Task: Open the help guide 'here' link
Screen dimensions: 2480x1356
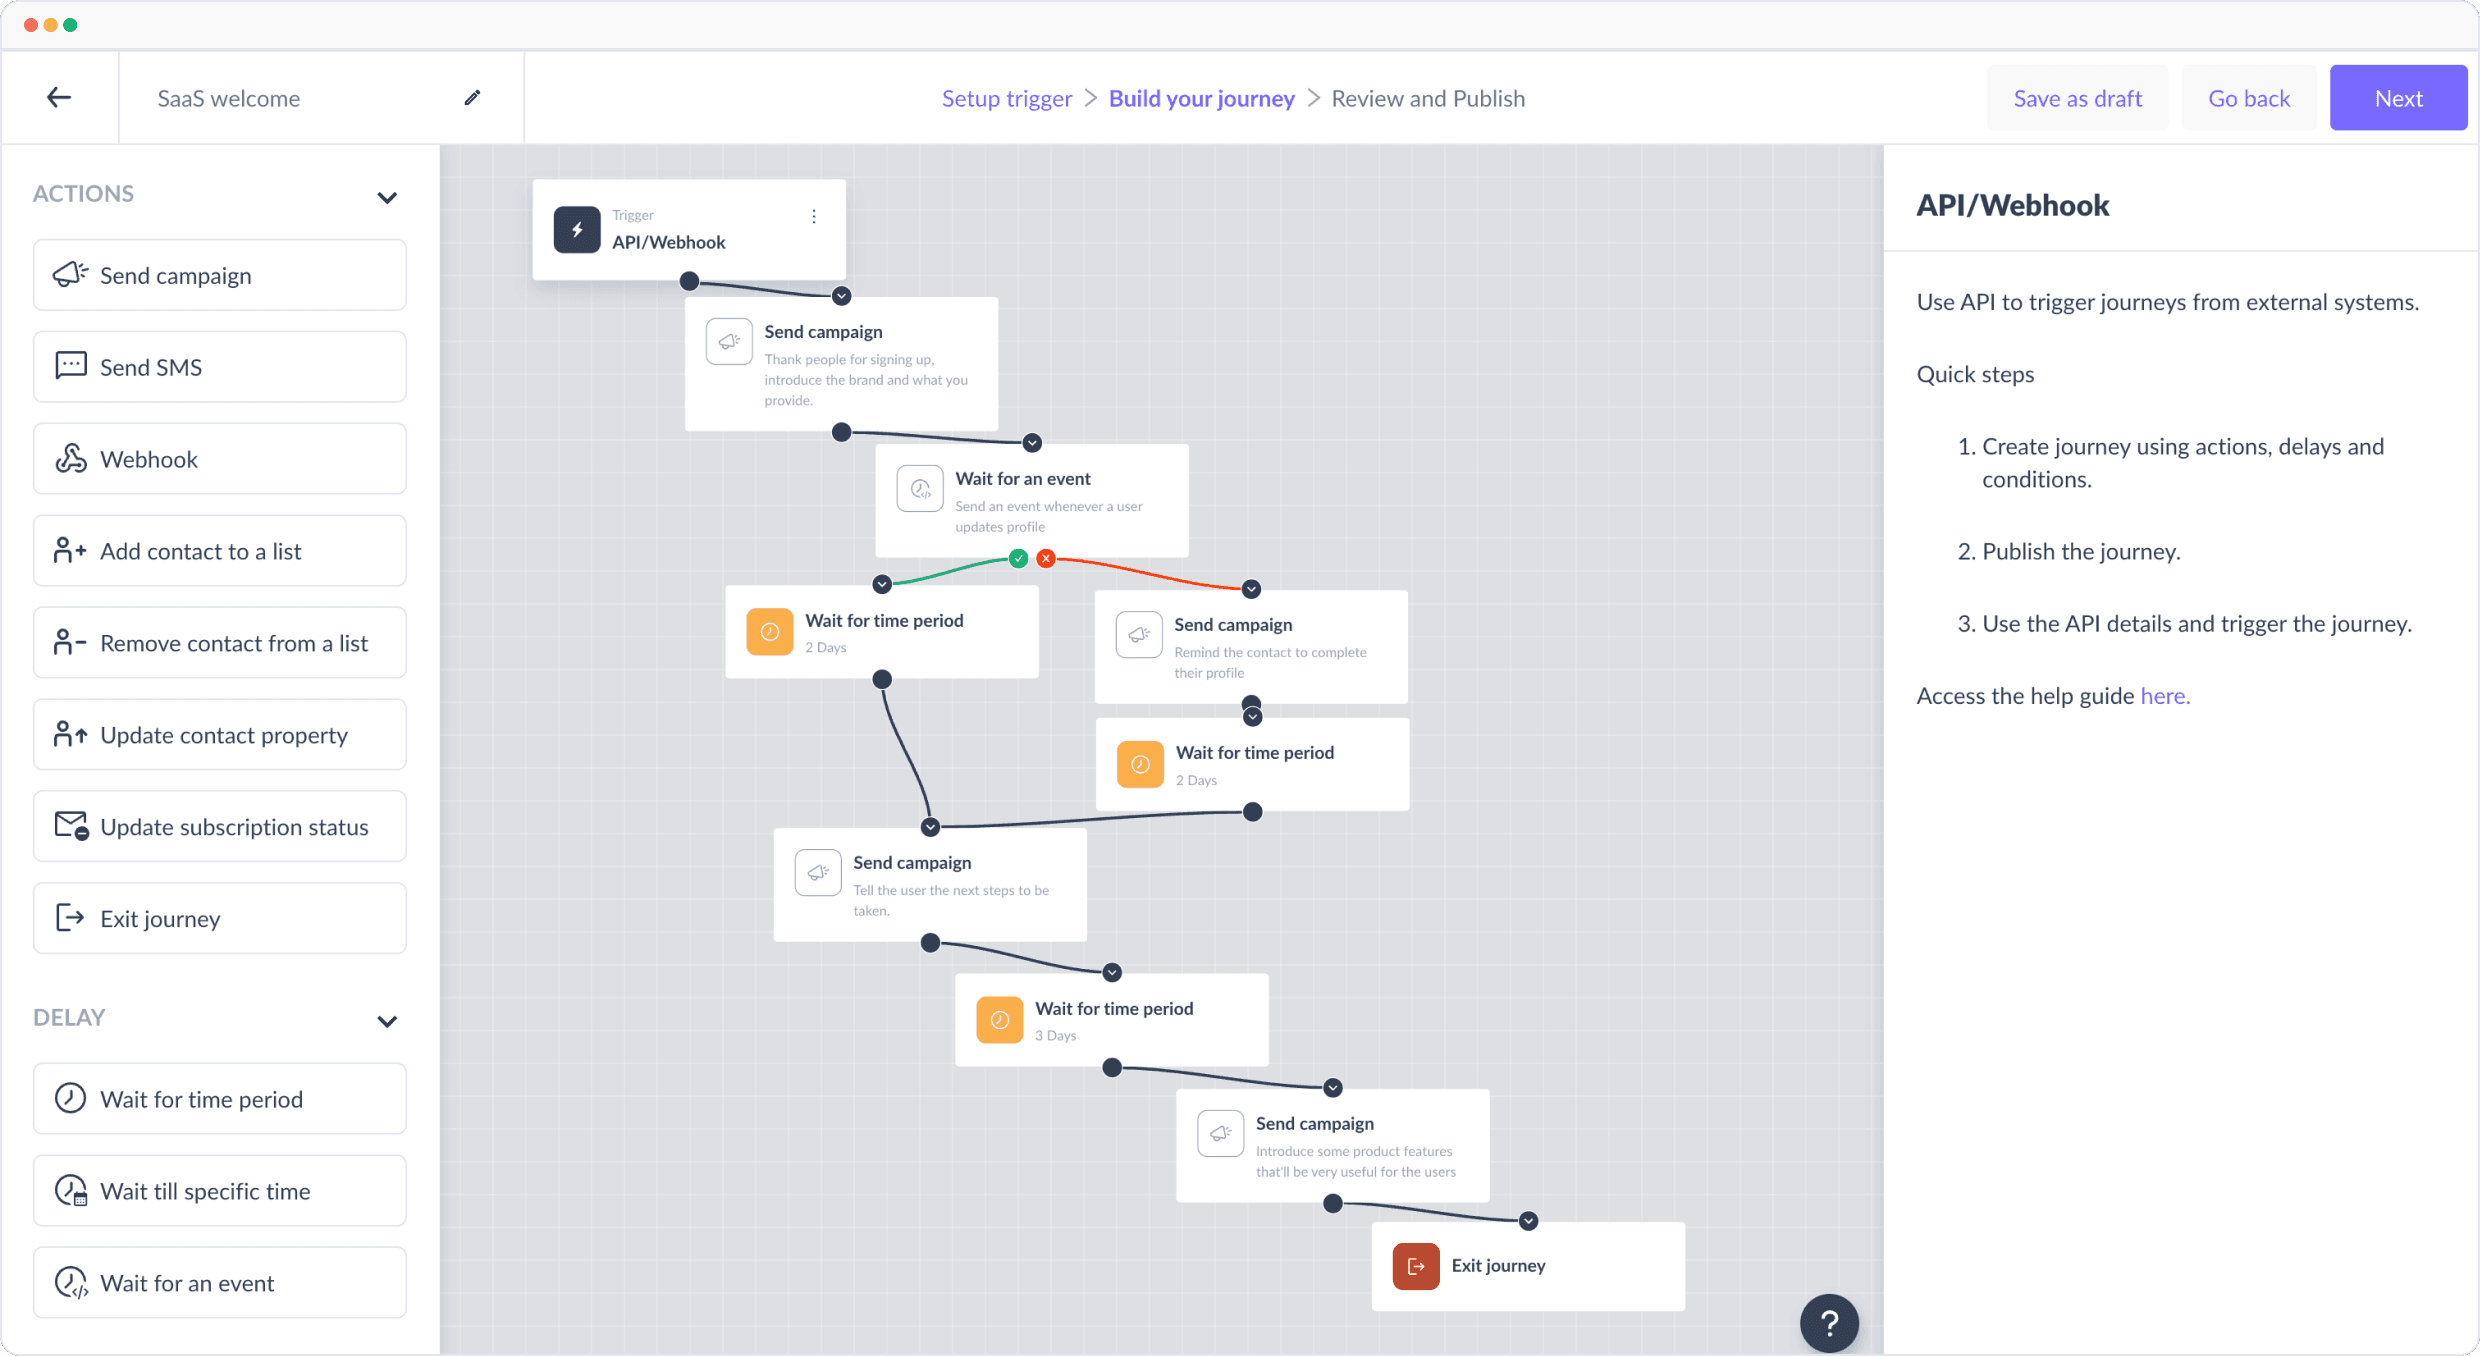Action: pyautogui.click(x=2164, y=696)
